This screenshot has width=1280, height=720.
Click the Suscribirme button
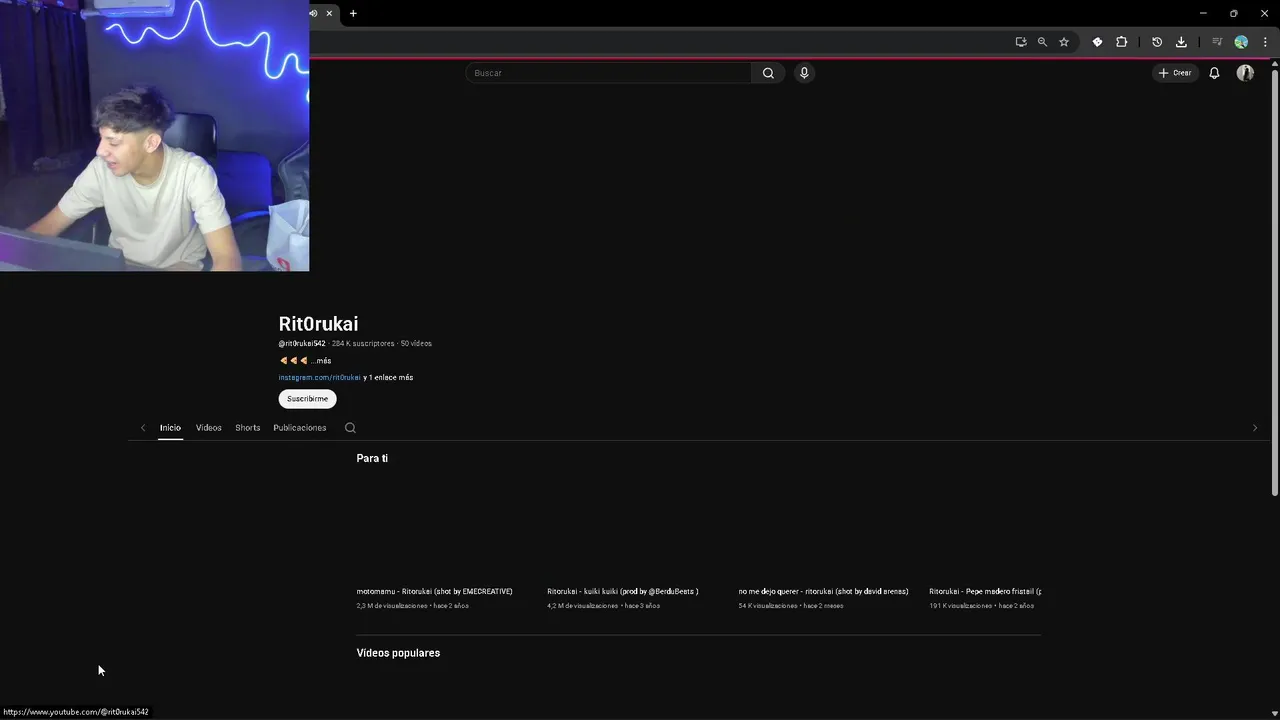(x=307, y=399)
